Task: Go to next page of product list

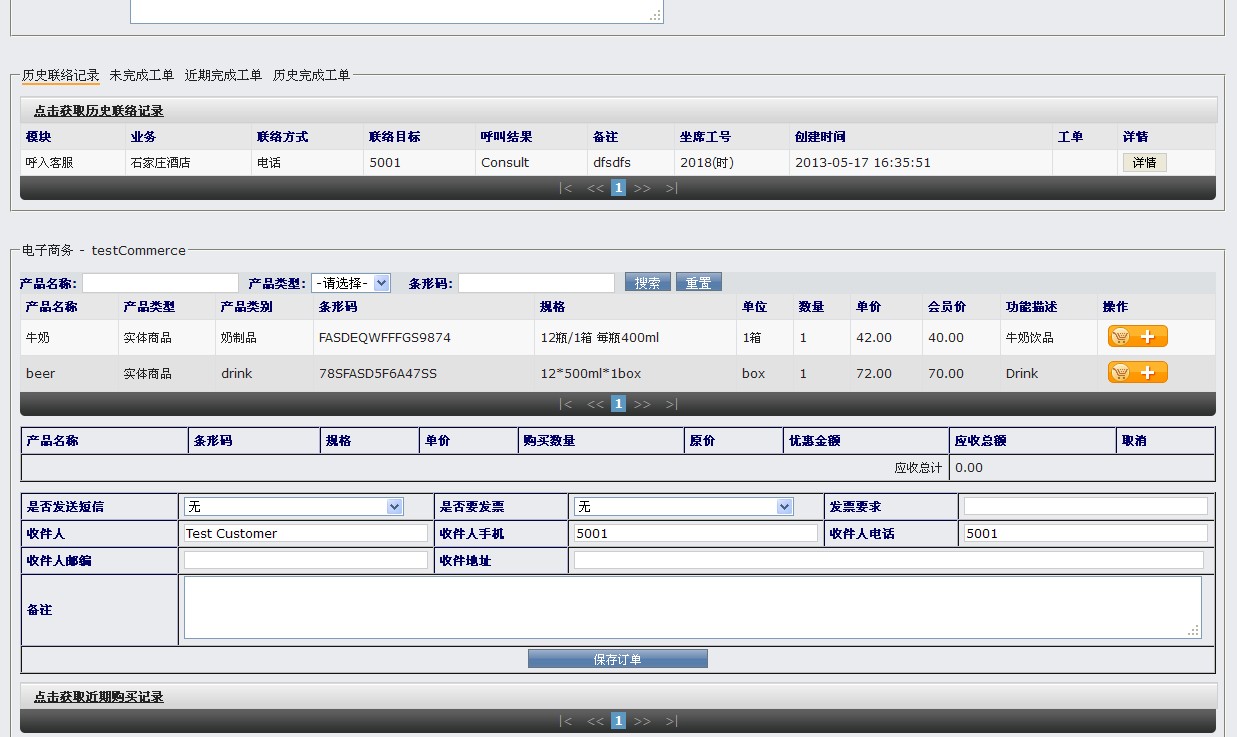Action: (642, 404)
